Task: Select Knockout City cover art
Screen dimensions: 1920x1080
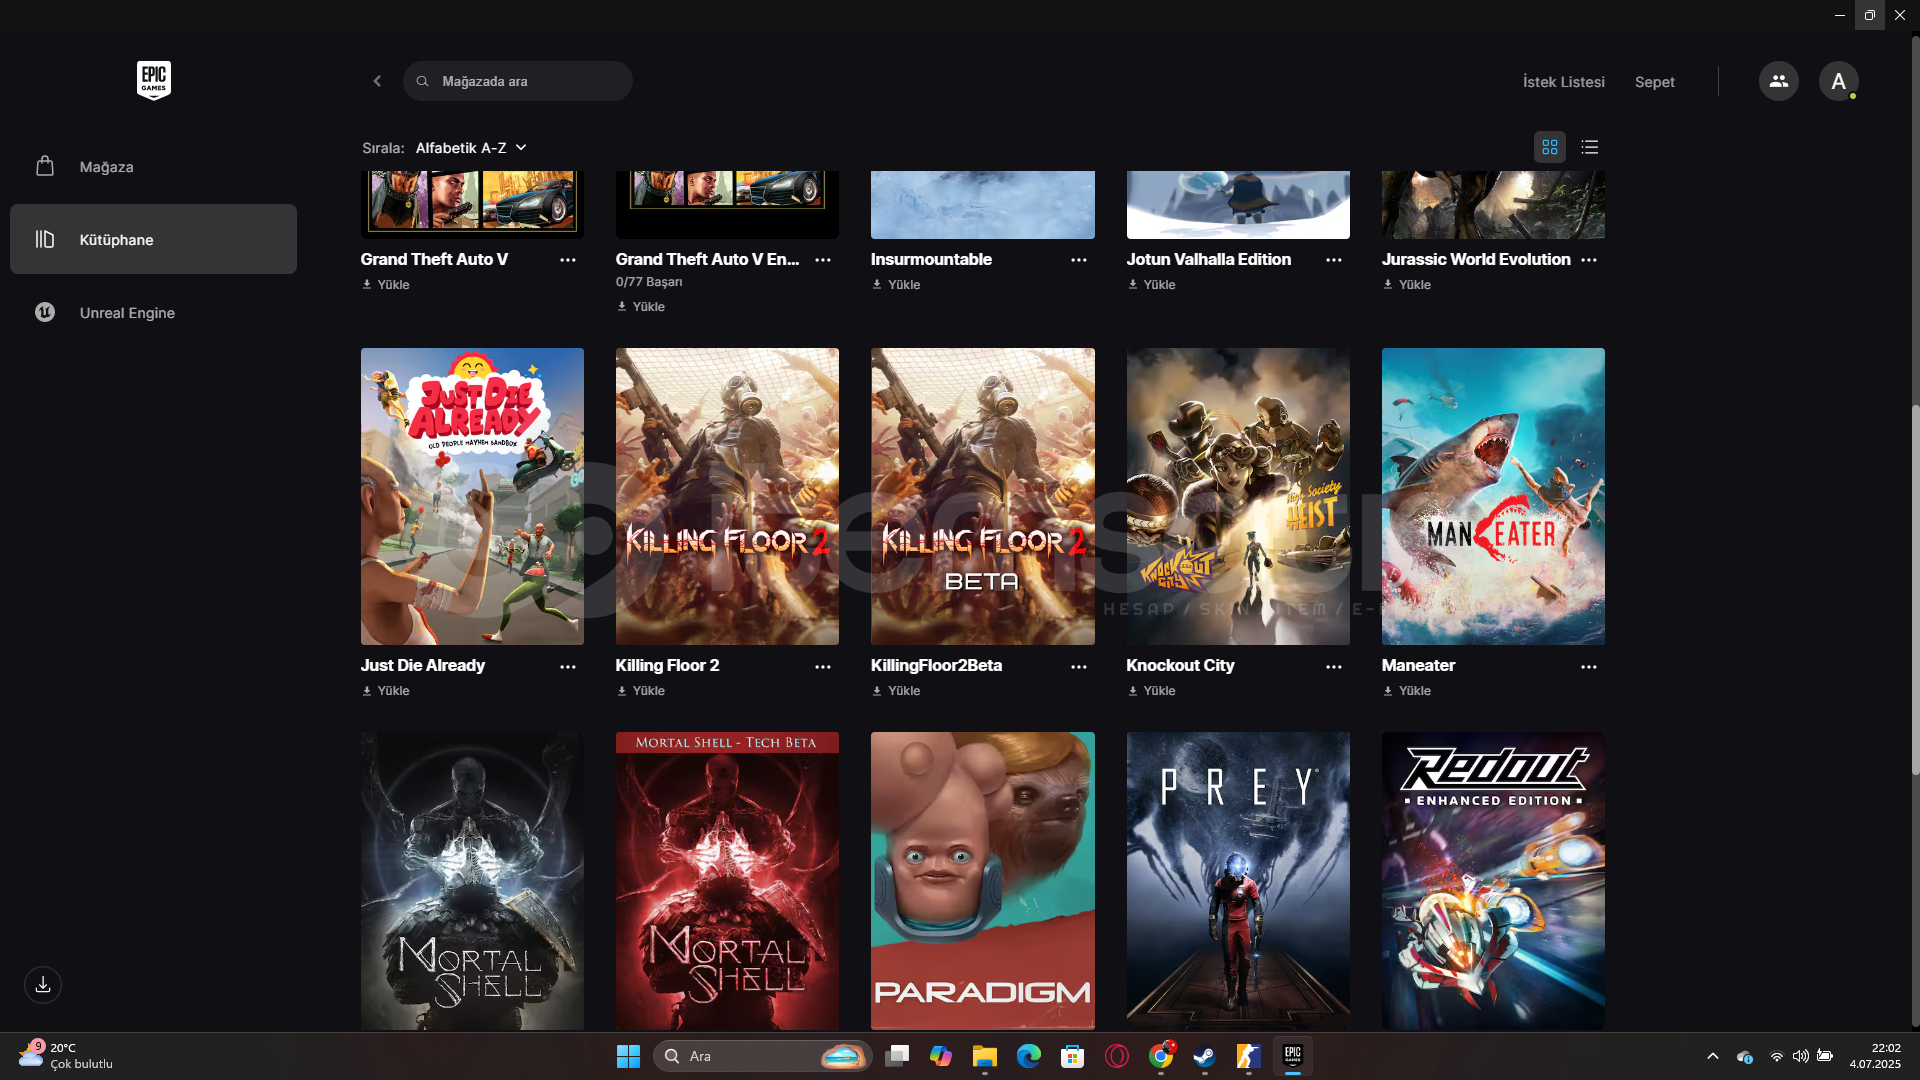Action: pyautogui.click(x=1238, y=496)
